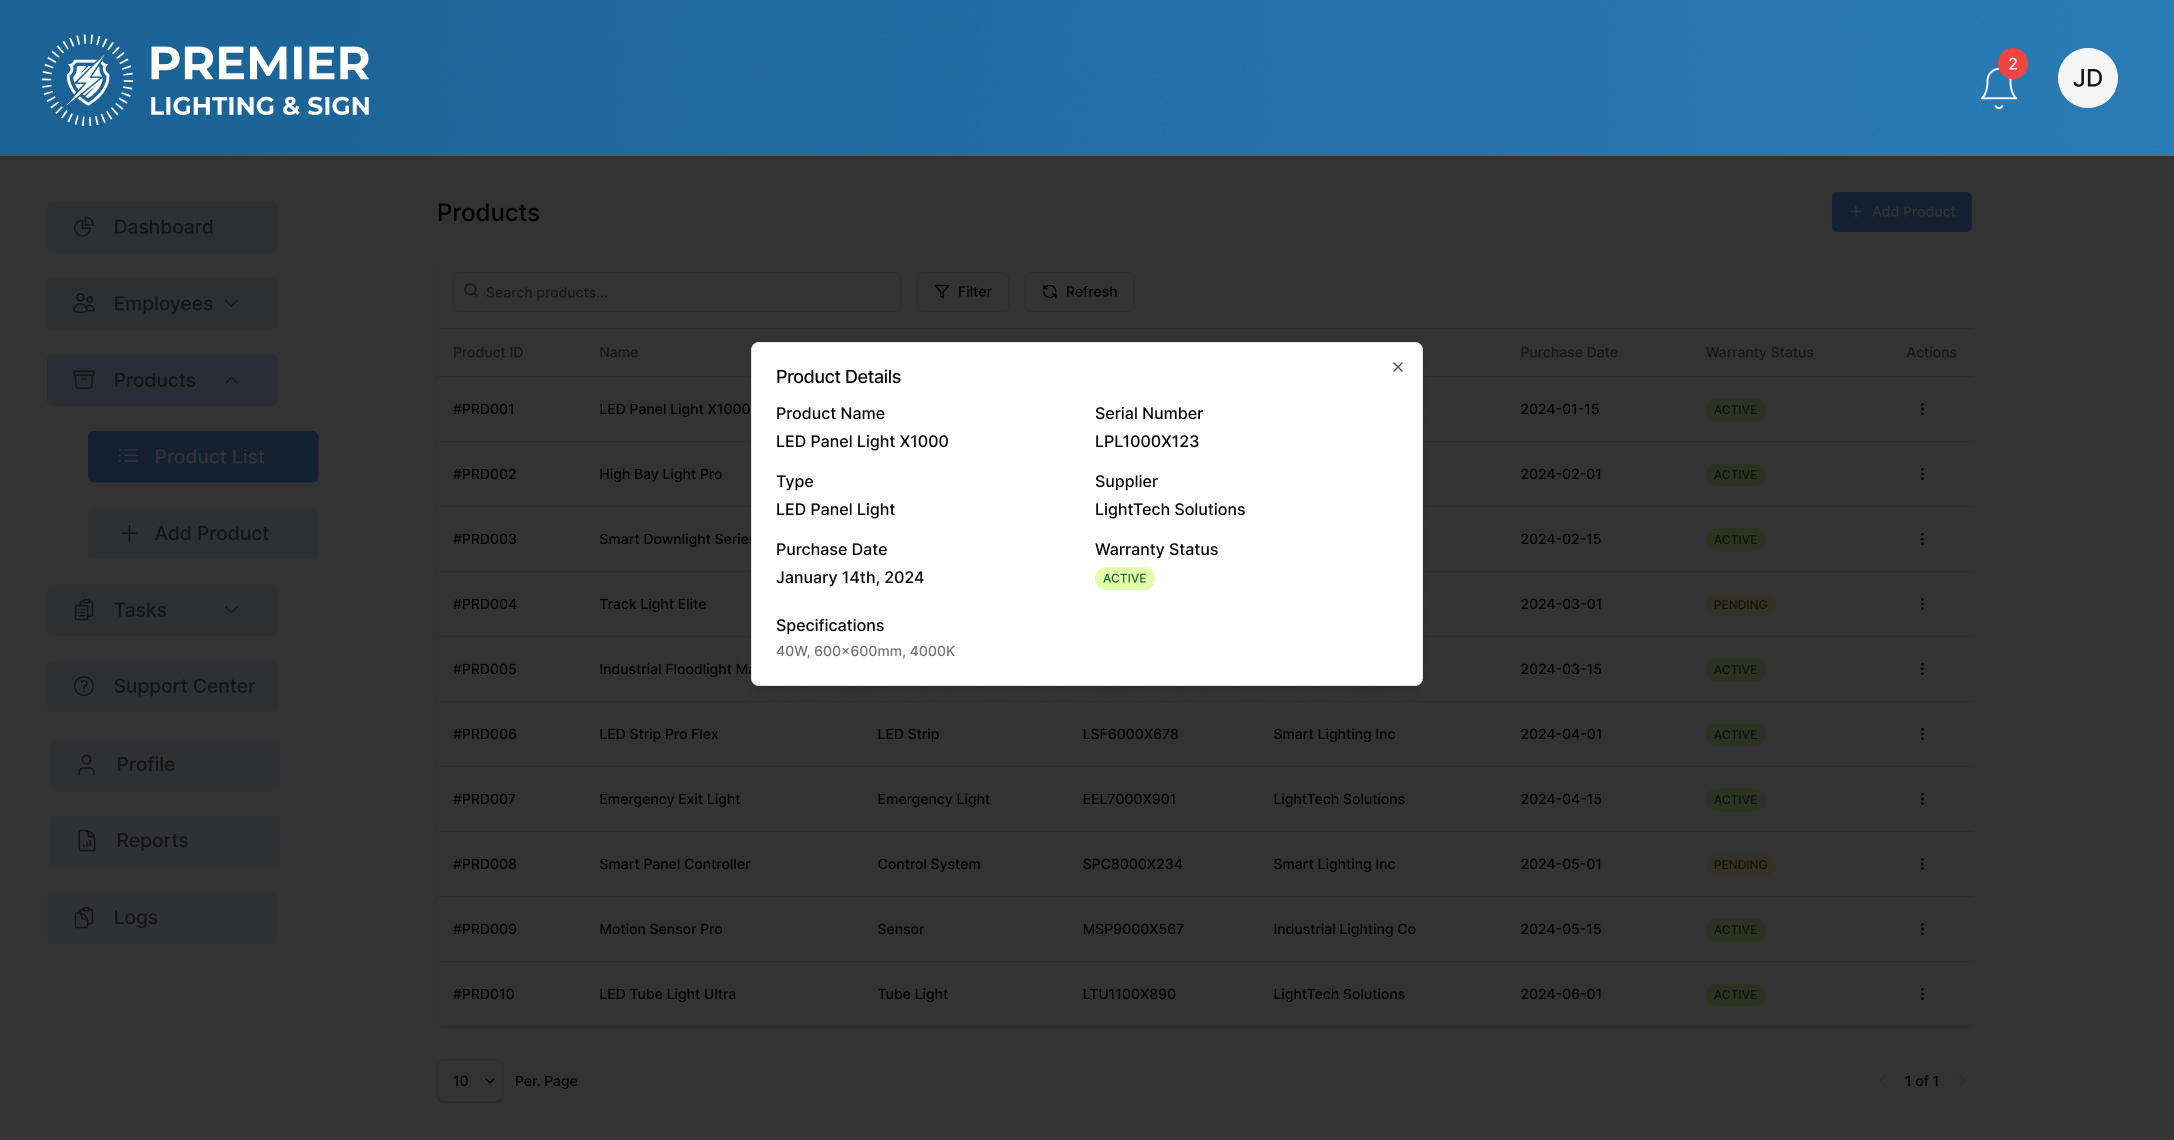This screenshot has height=1140, width=2174.
Task: Expand the Tasks menu chevron
Action: (232, 610)
